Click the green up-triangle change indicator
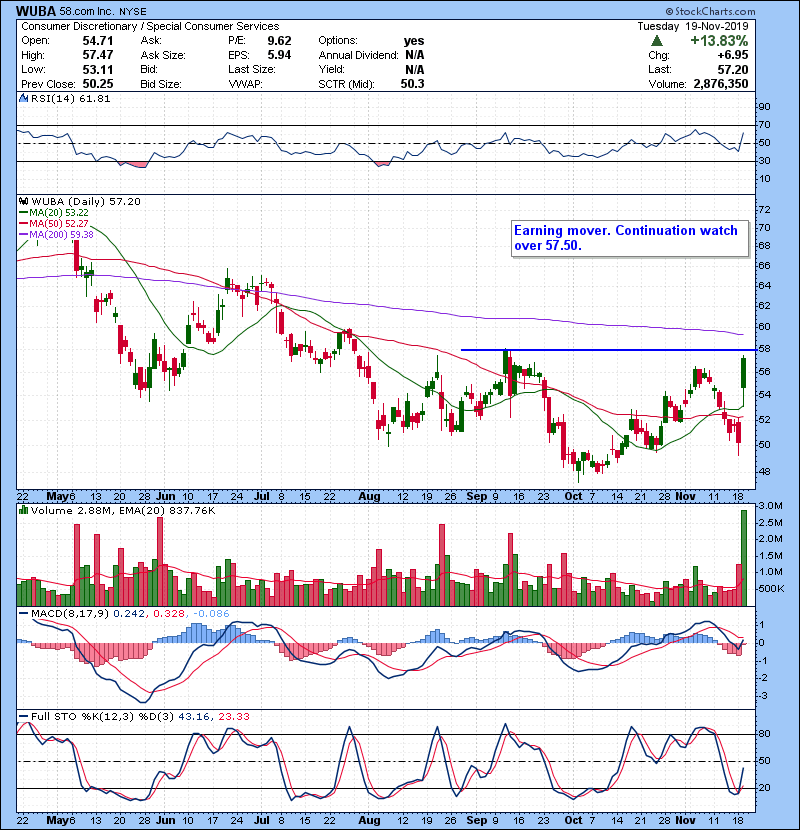800x830 pixels. point(657,41)
